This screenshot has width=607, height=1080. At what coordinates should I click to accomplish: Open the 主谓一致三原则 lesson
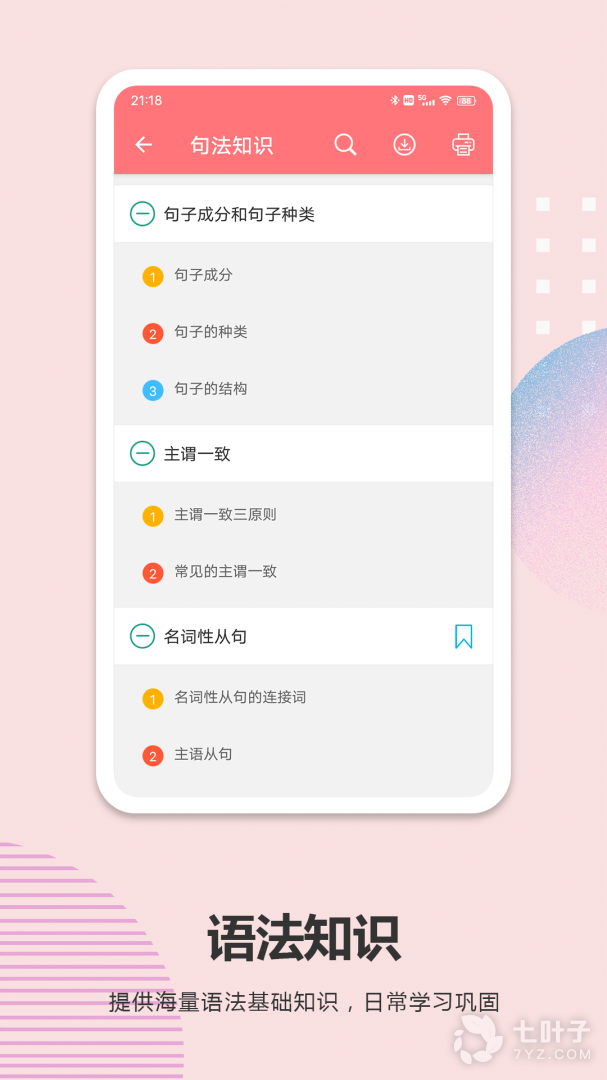(x=225, y=515)
